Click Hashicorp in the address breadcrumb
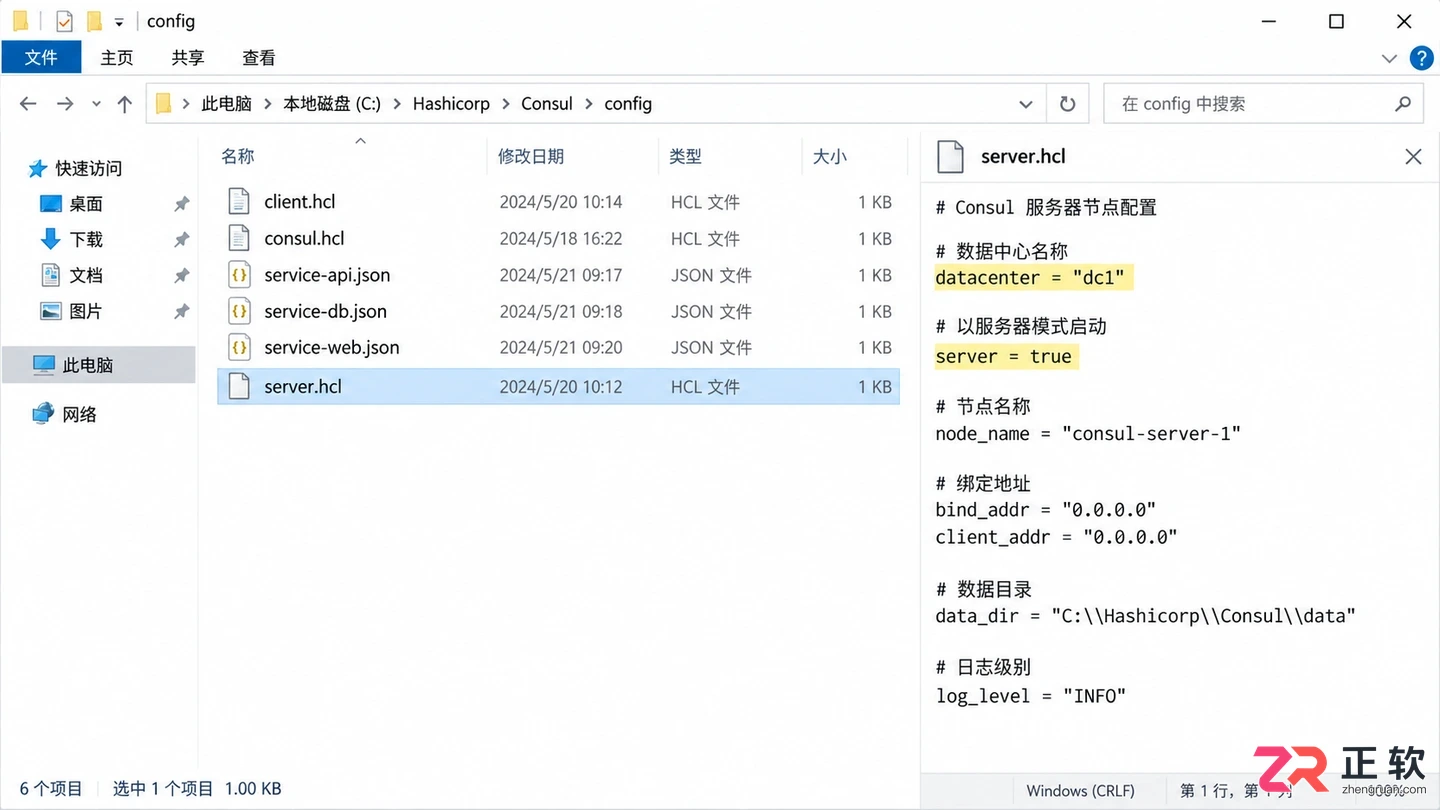 point(451,104)
